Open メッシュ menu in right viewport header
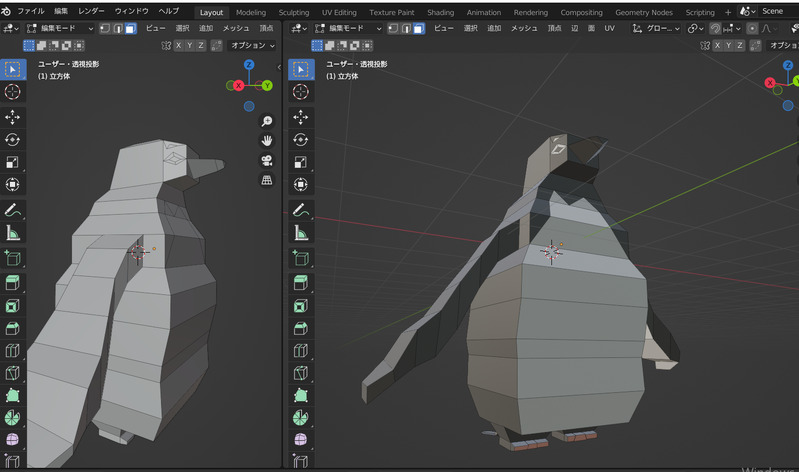 click(x=524, y=29)
